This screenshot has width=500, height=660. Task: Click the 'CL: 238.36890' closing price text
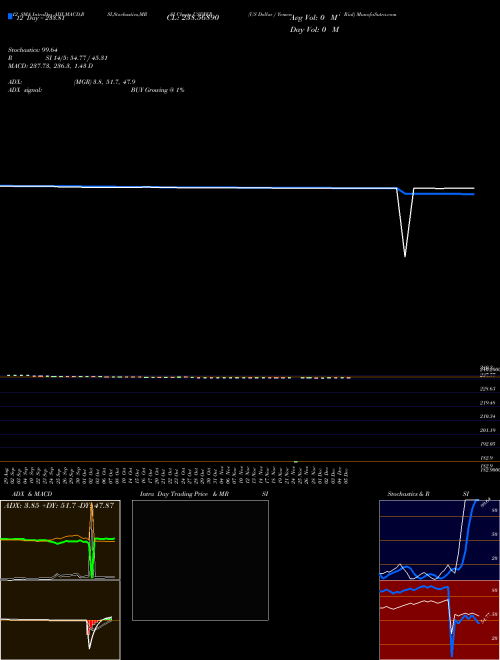point(193,18)
